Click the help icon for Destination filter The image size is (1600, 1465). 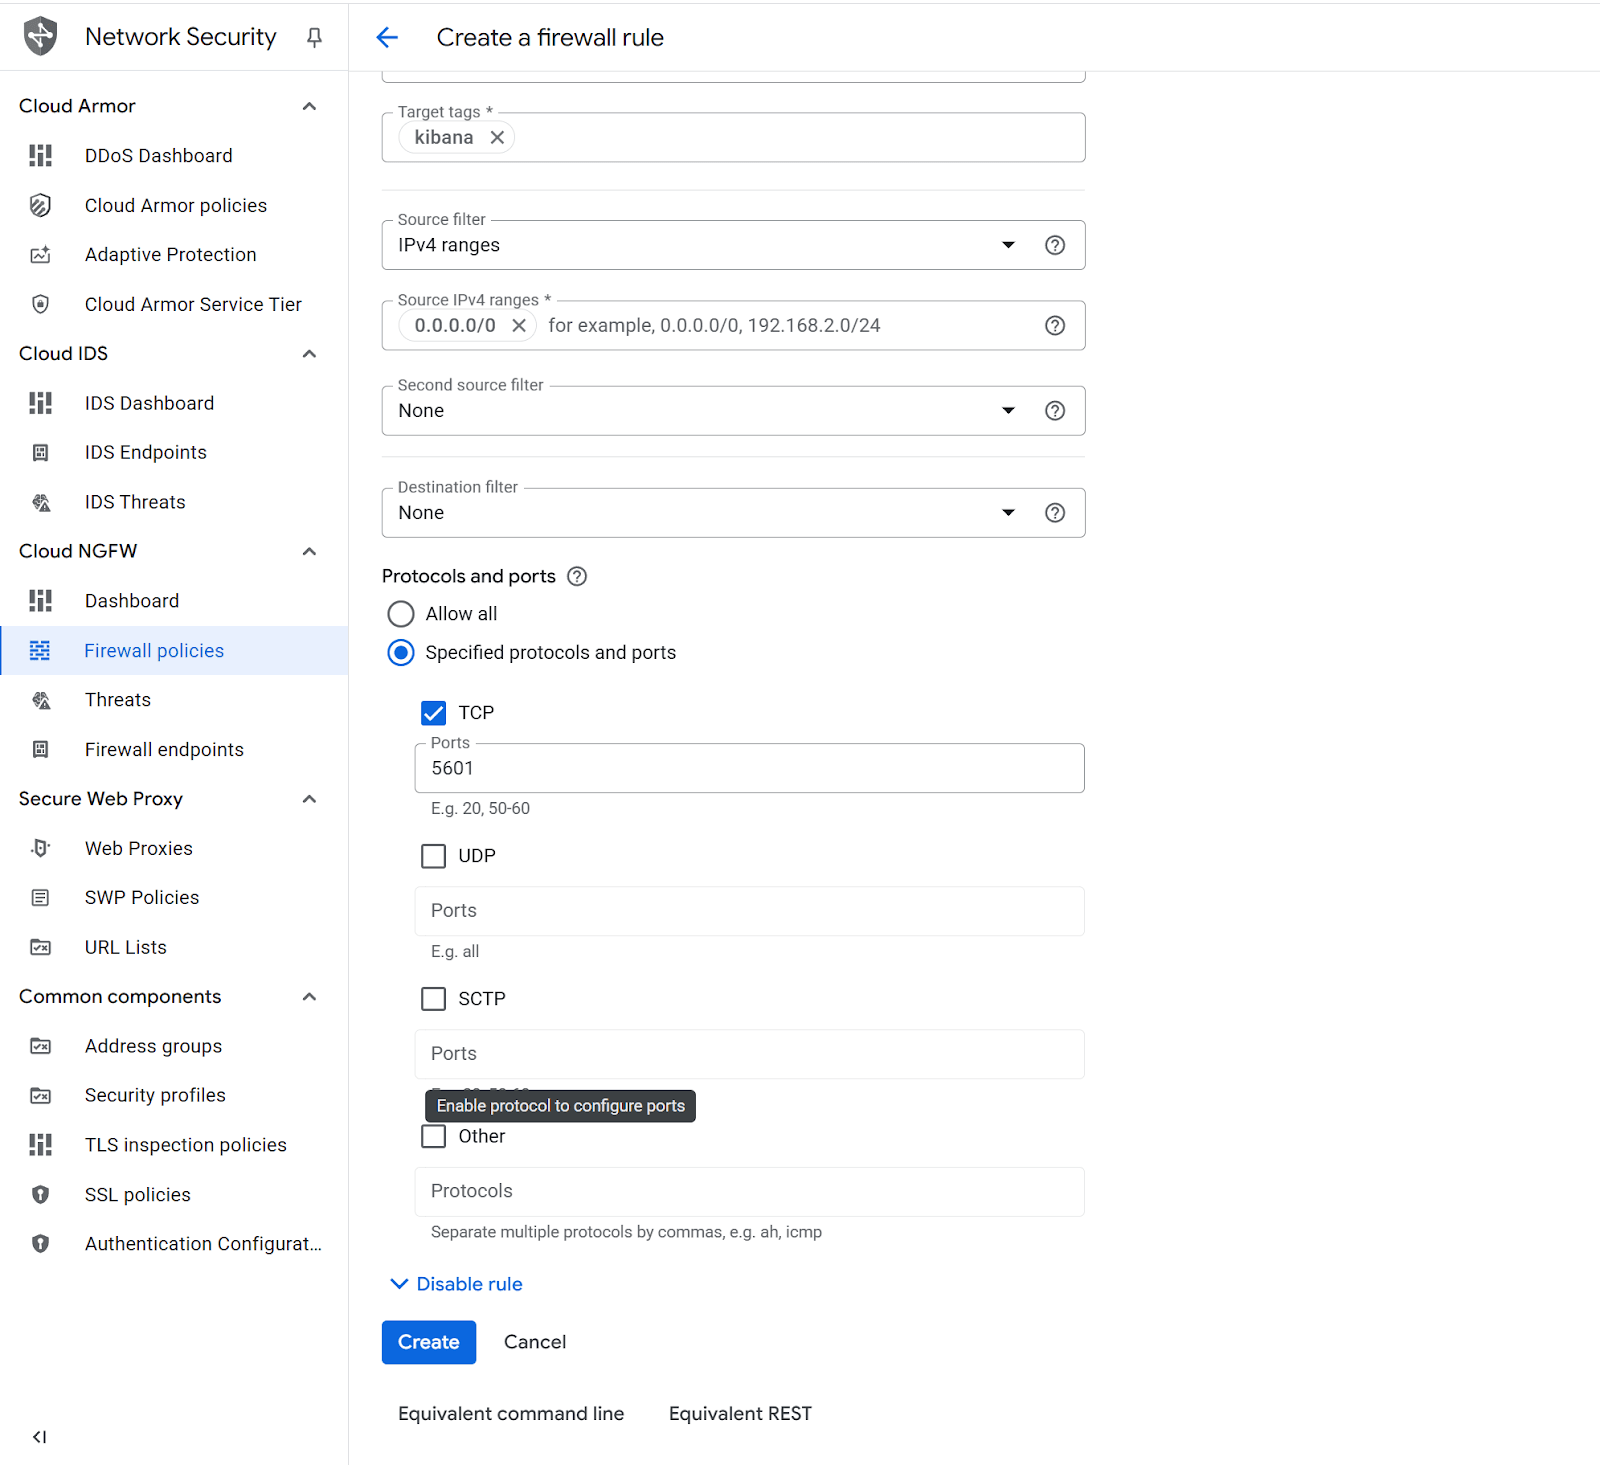1054,513
